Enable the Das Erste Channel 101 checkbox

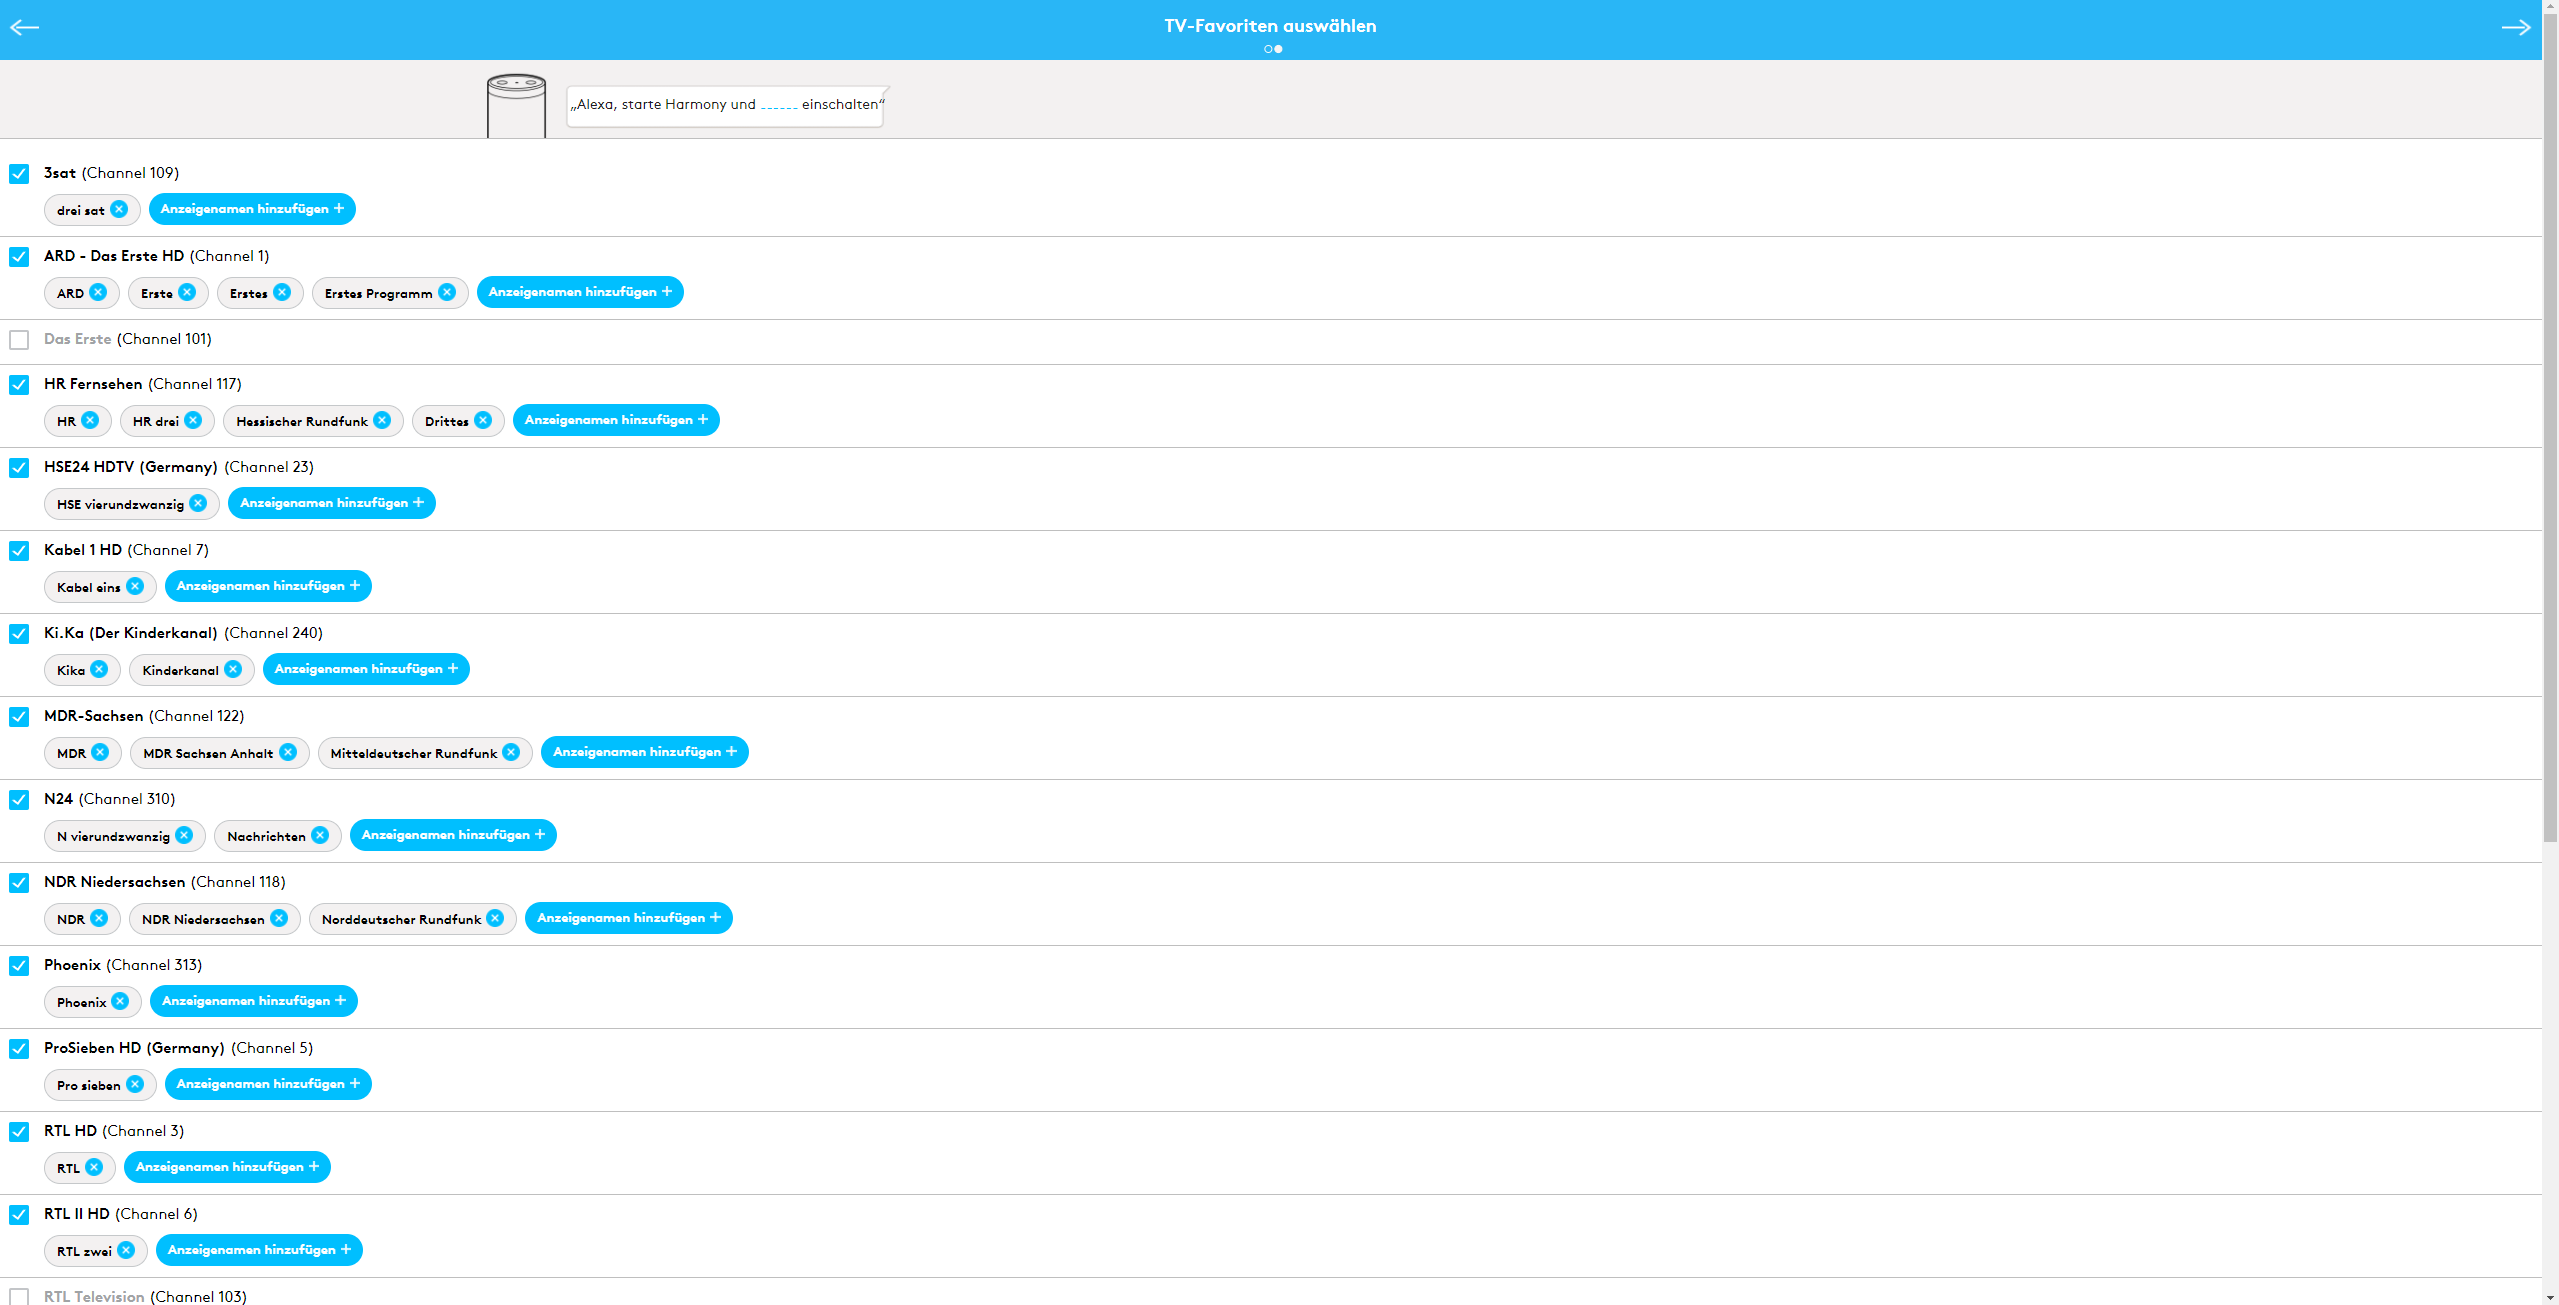pyautogui.click(x=19, y=340)
